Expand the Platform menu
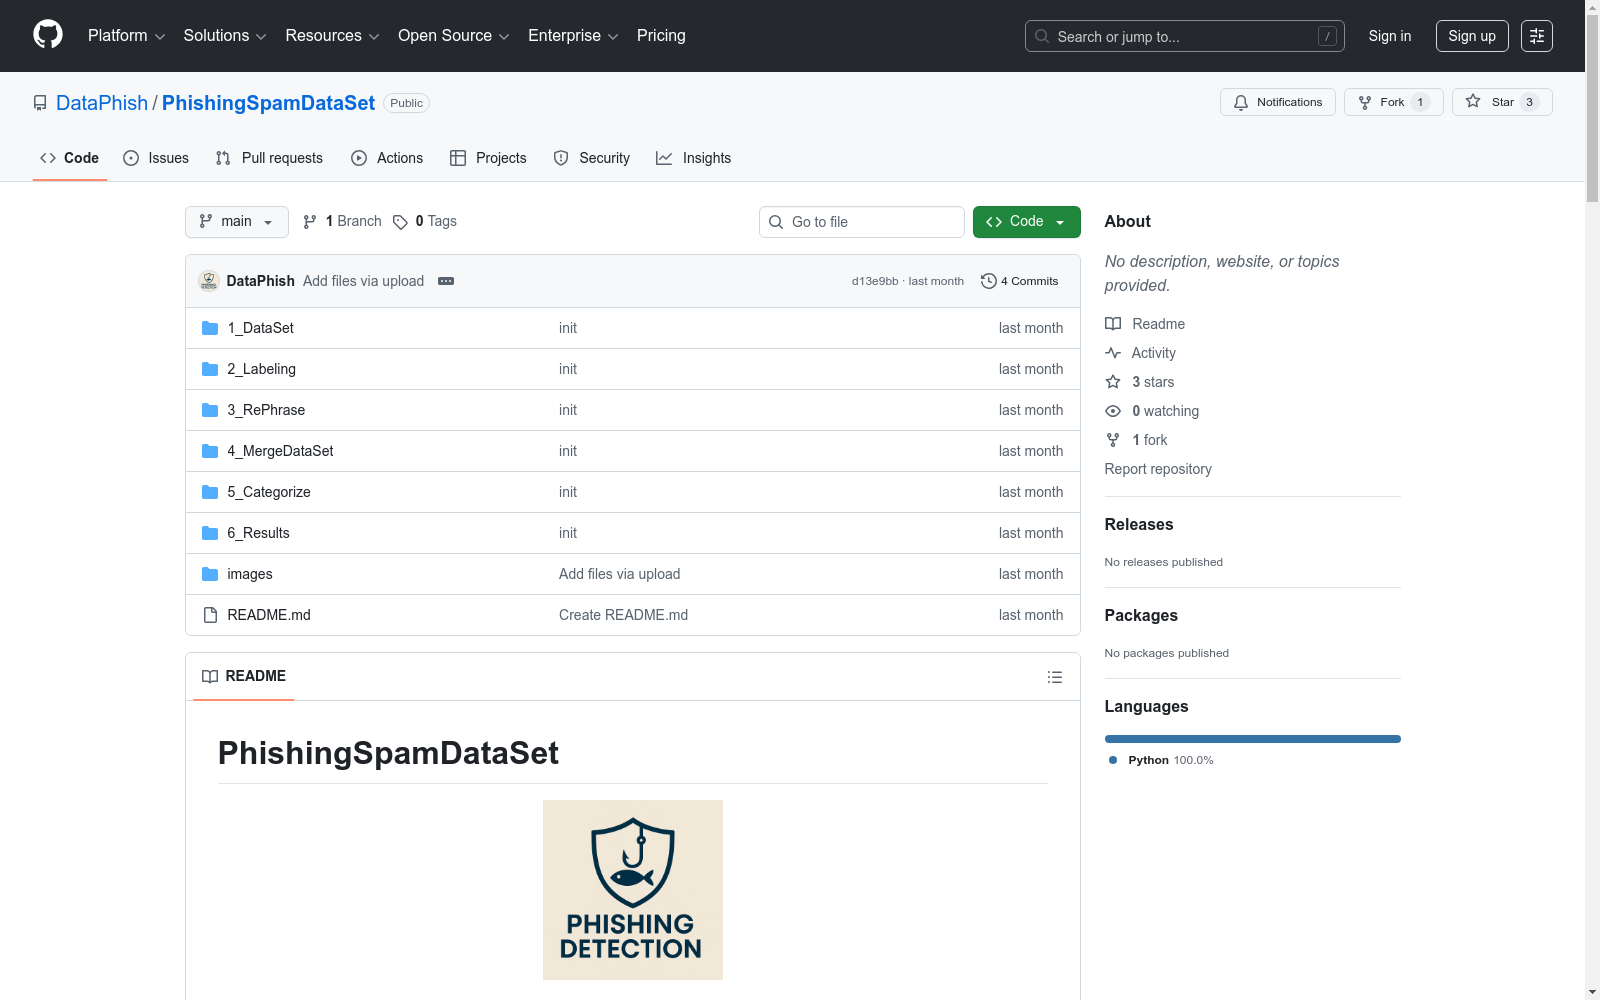 [126, 36]
